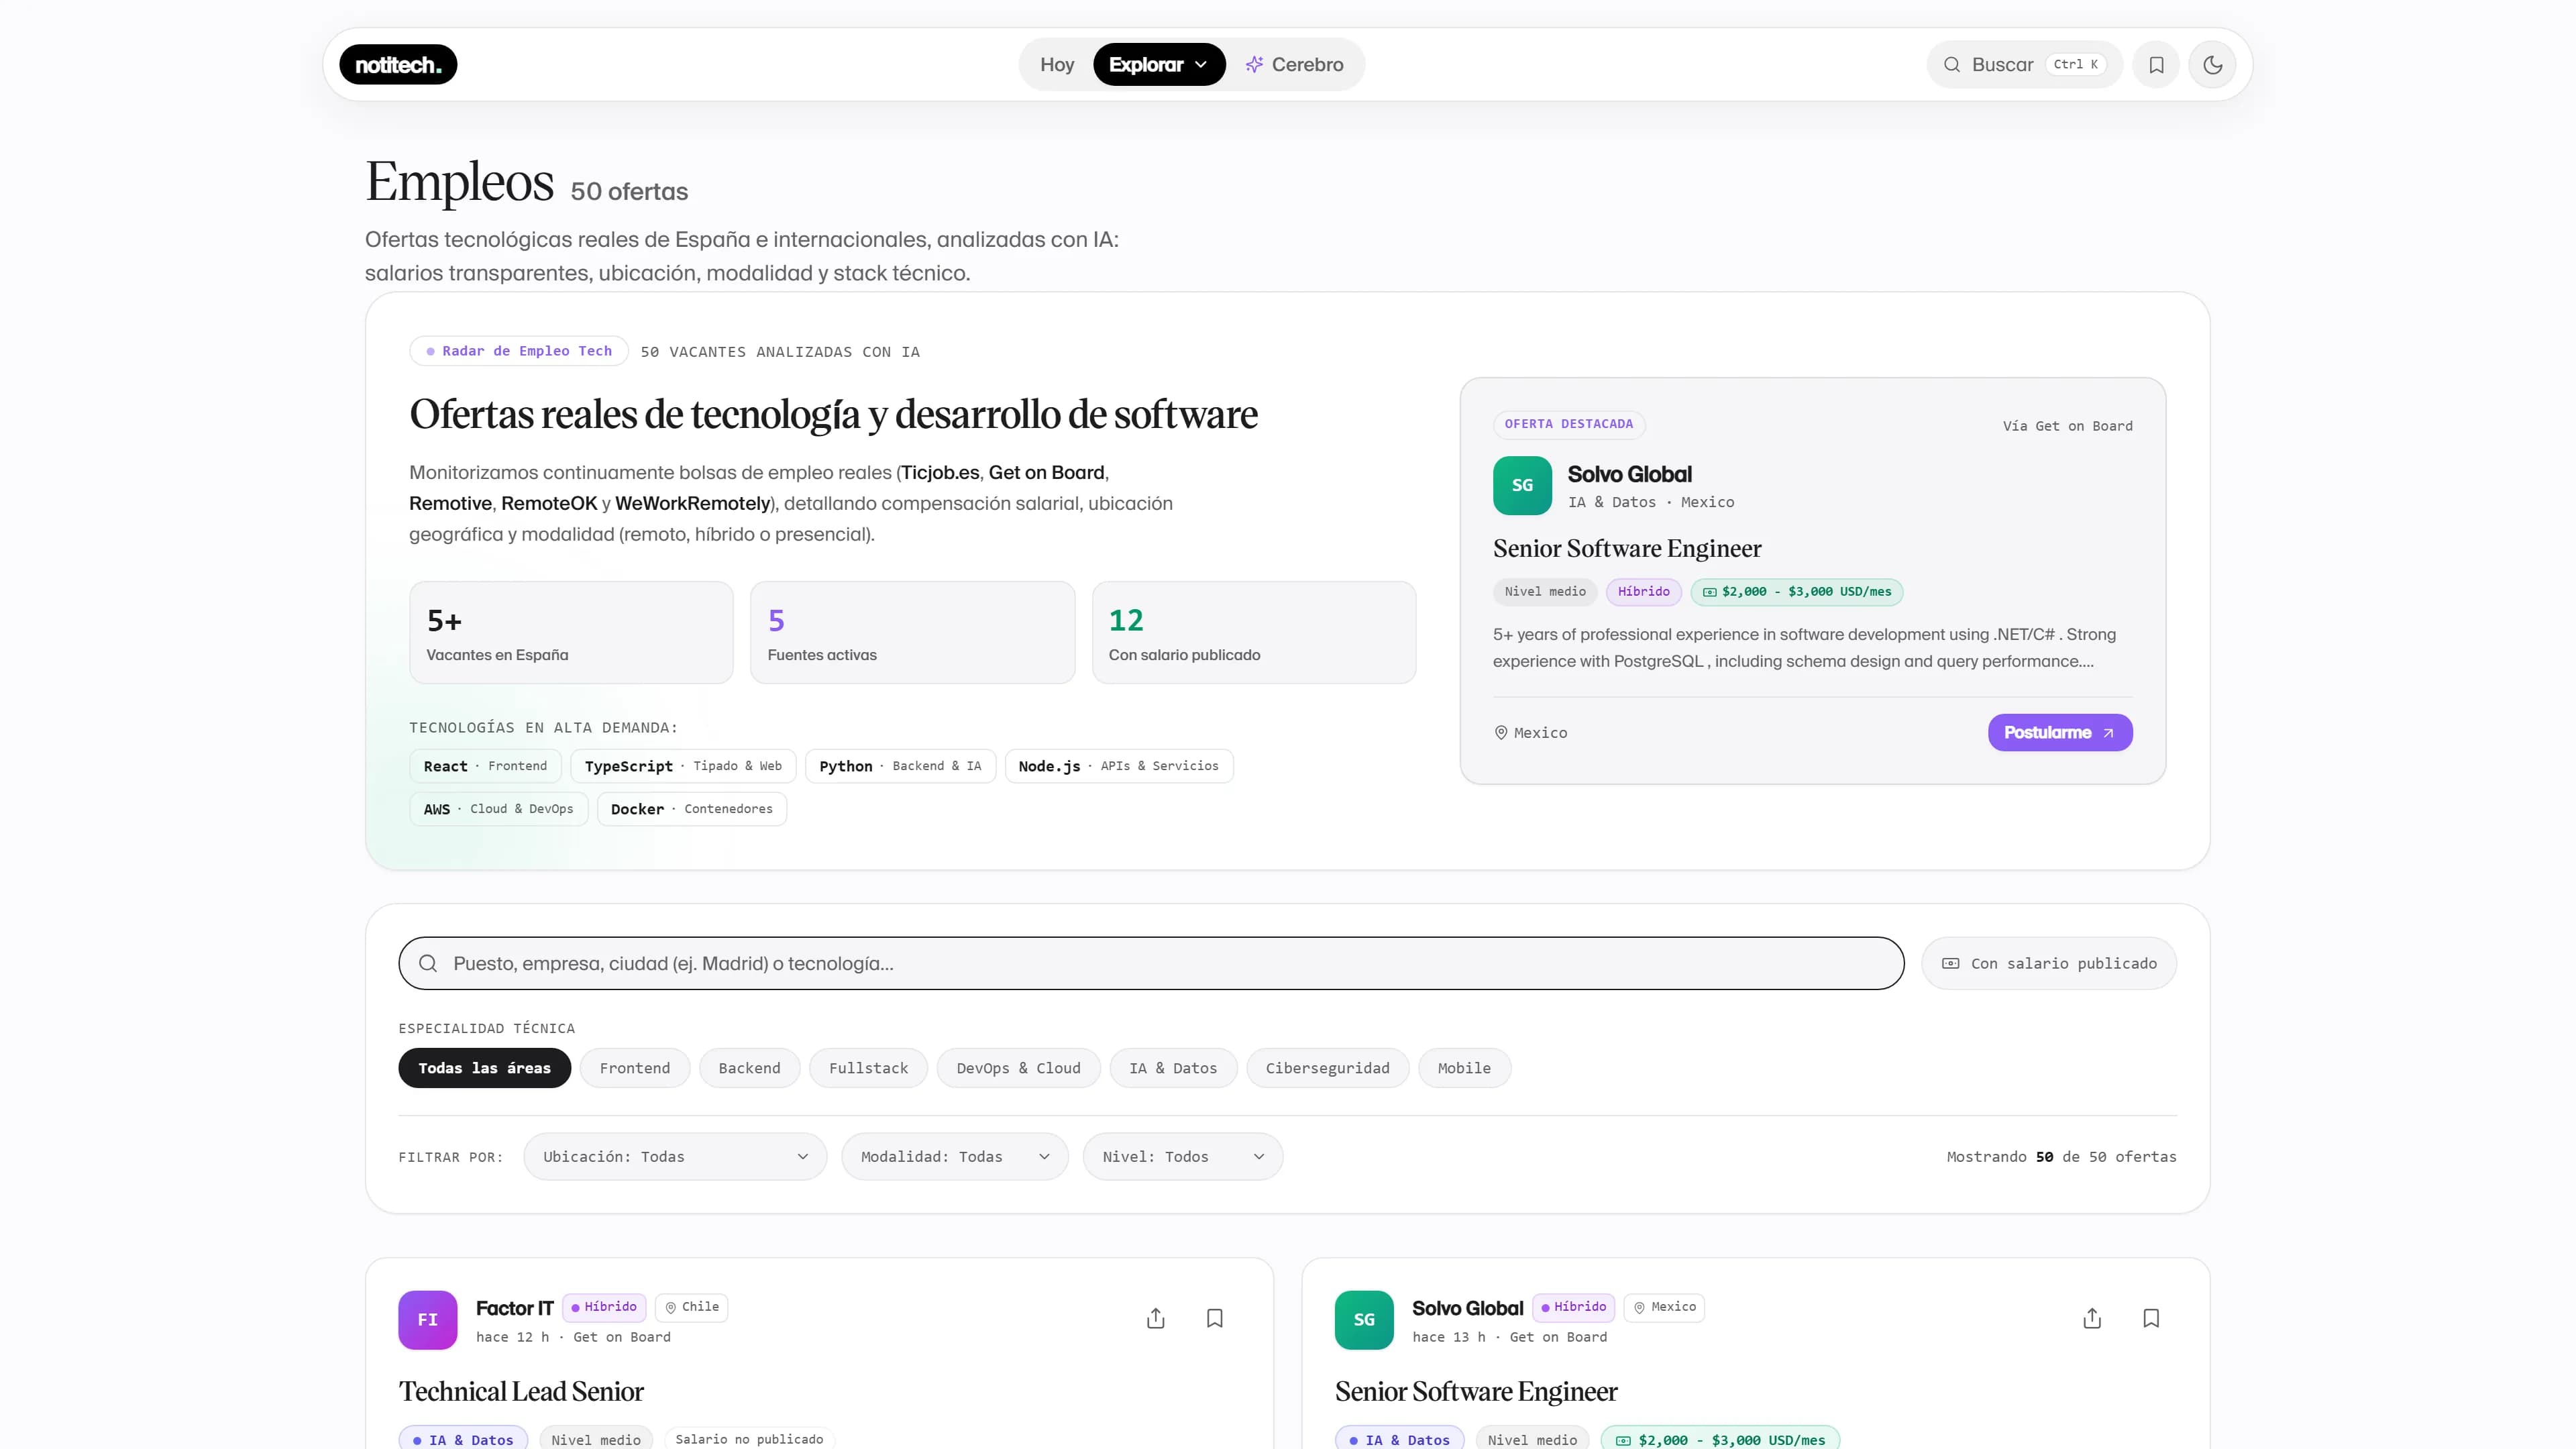Open the Cerebro section
This screenshot has height=1449, width=2576.
(x=1294, y=65)
